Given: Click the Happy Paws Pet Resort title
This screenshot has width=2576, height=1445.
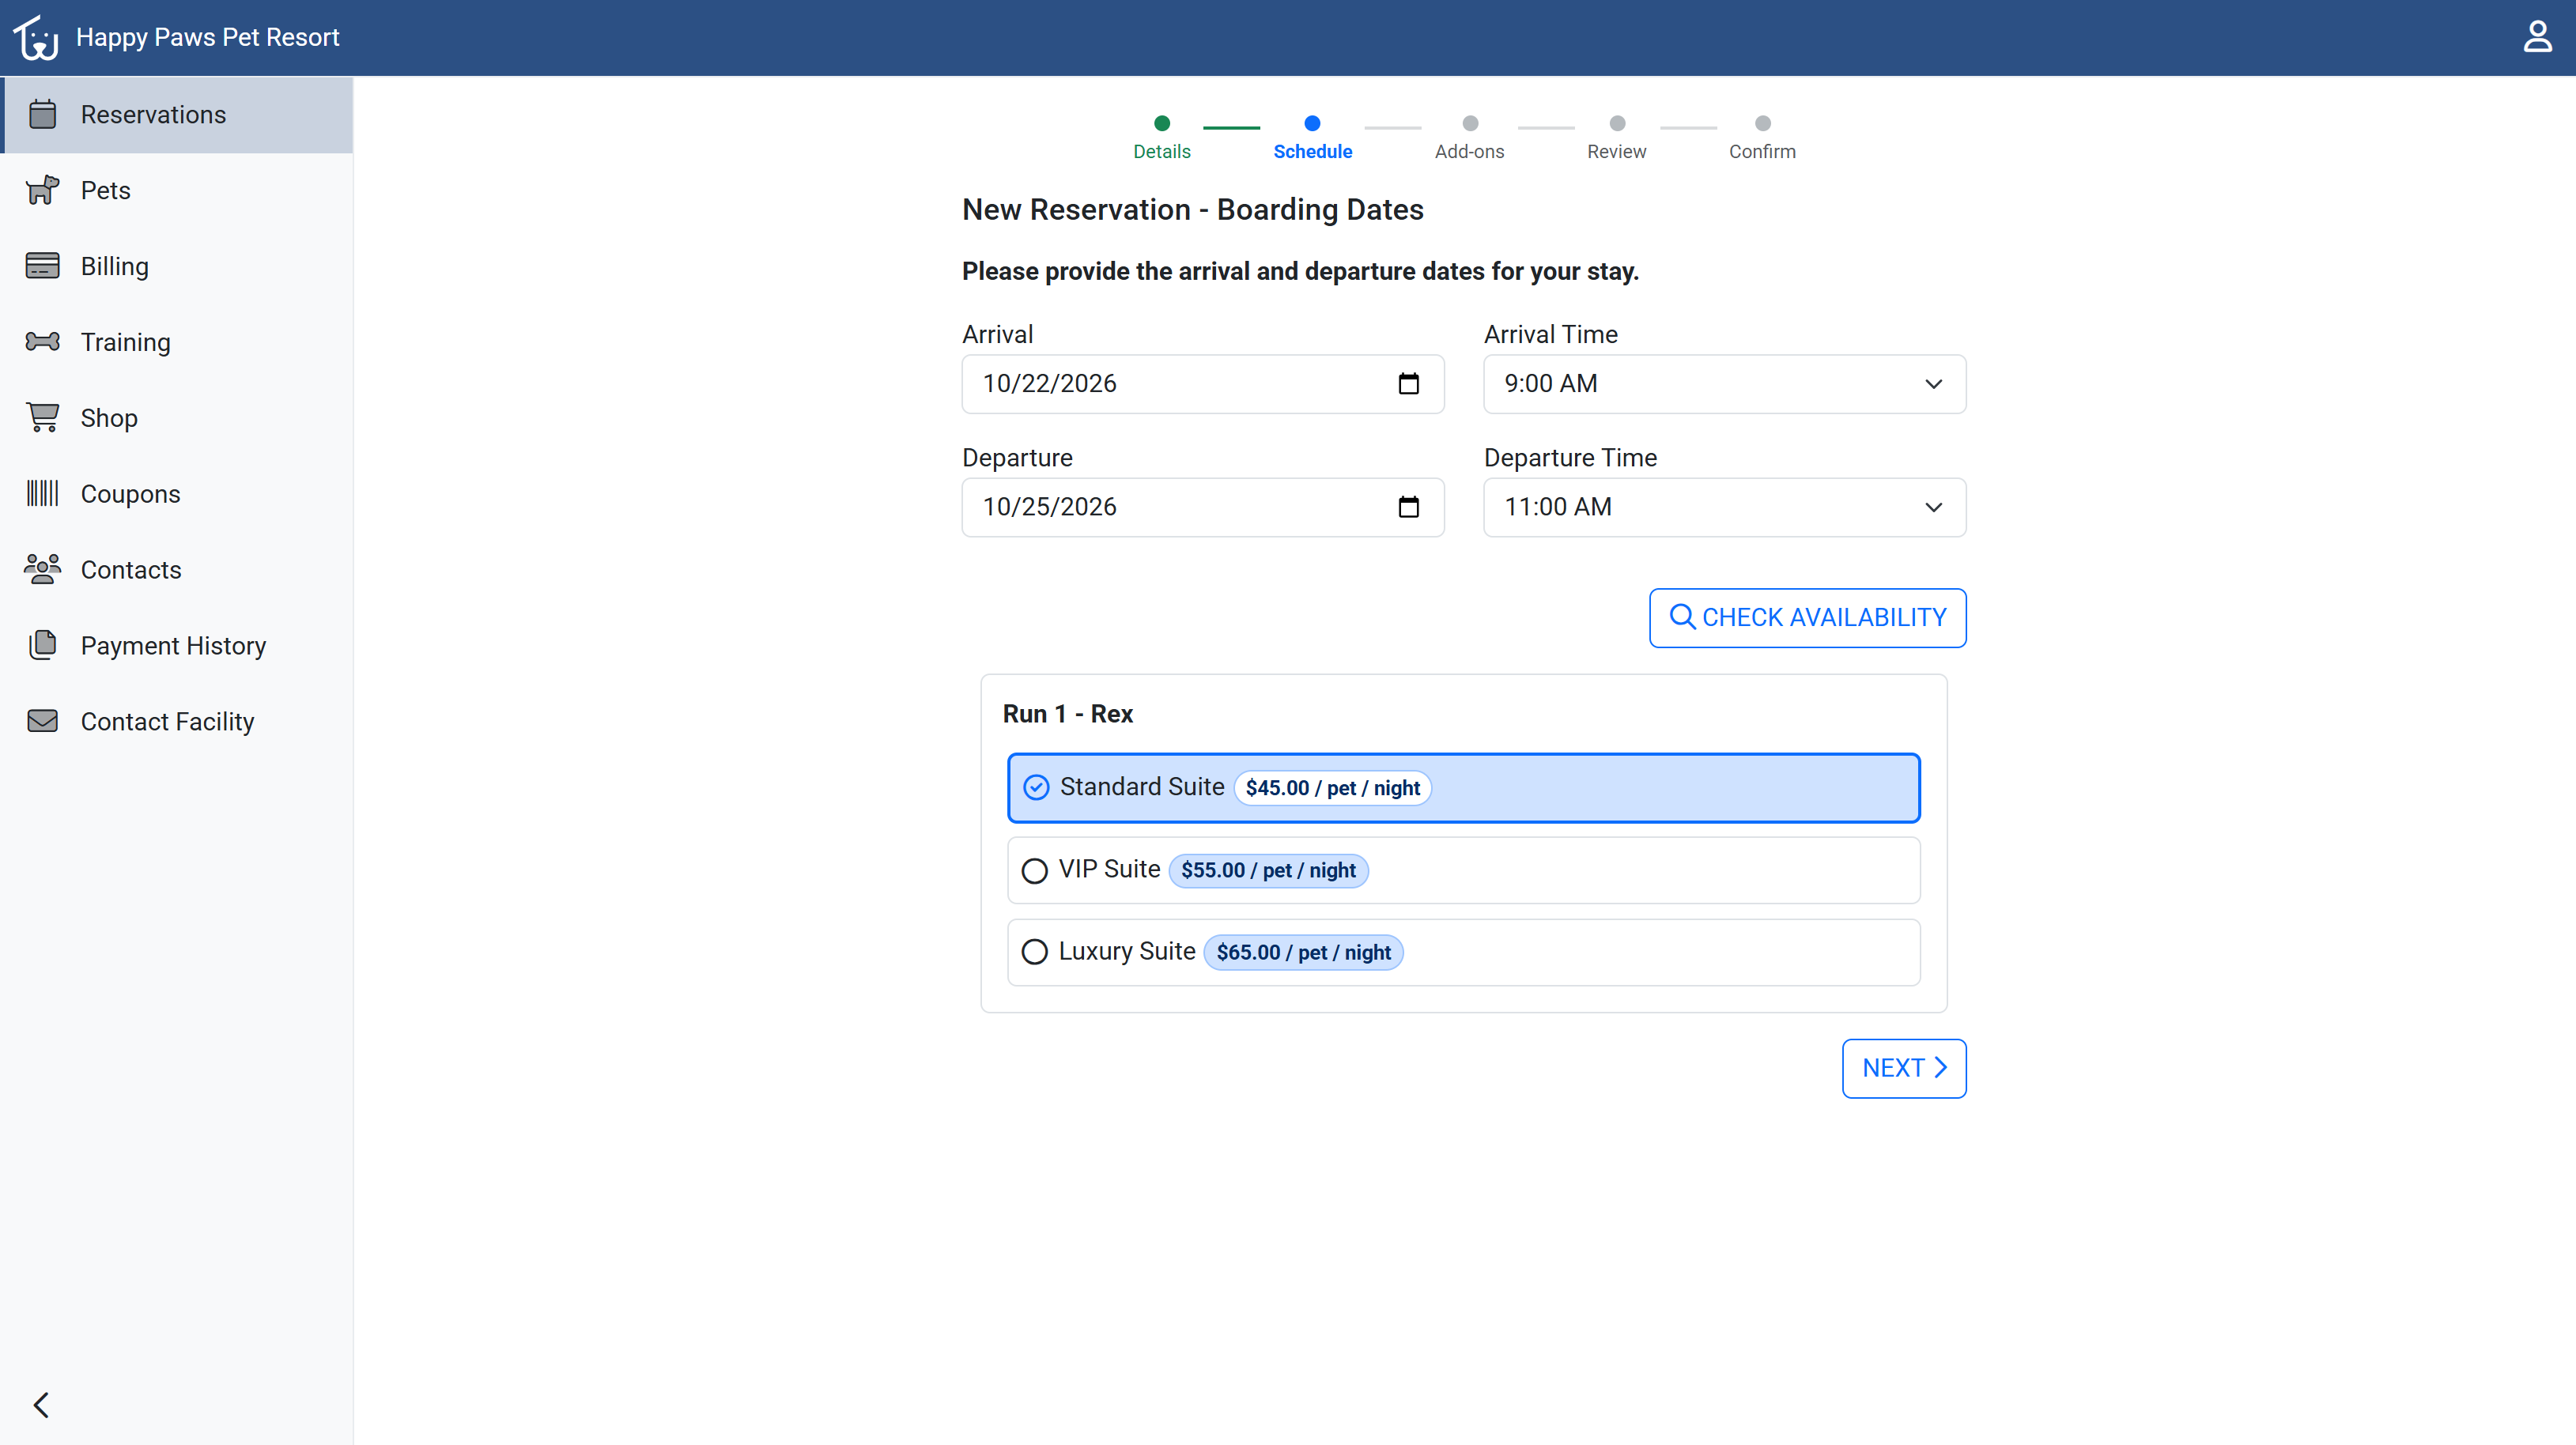Looking at the screenshot, I should [208, 37].
